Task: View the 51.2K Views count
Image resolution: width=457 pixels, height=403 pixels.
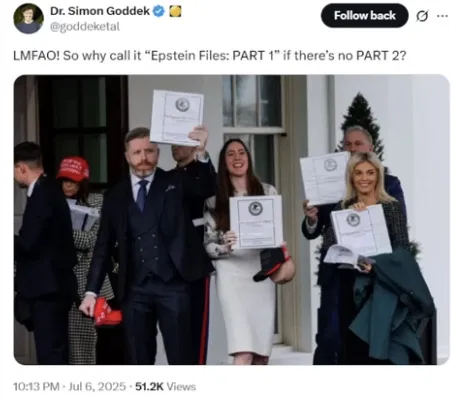Action: pyautogui.click(x=165, y=386)
